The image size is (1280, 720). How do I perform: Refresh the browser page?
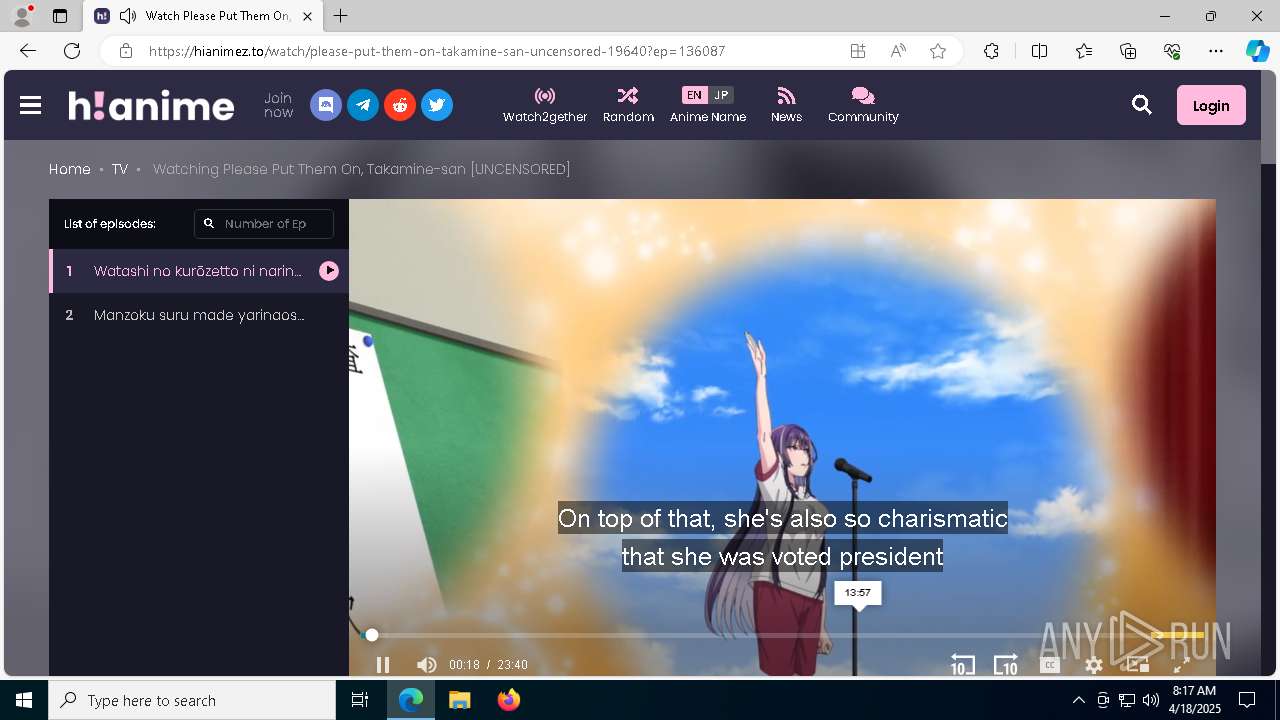72,51
